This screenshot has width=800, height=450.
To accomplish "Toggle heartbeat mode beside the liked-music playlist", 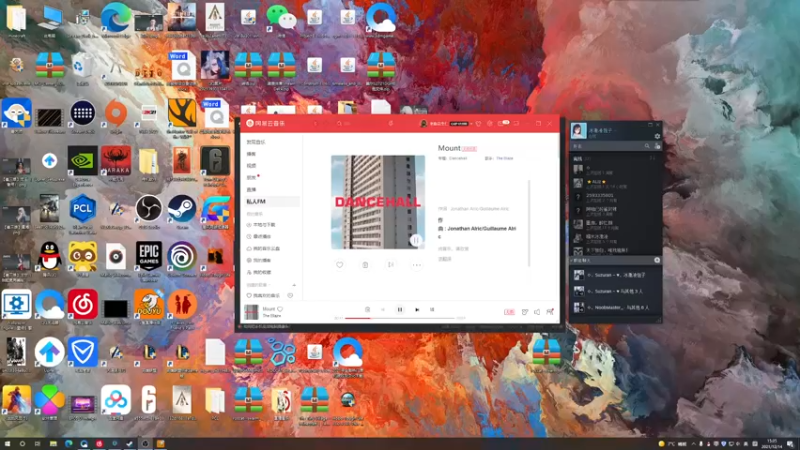I will [290, 295].
